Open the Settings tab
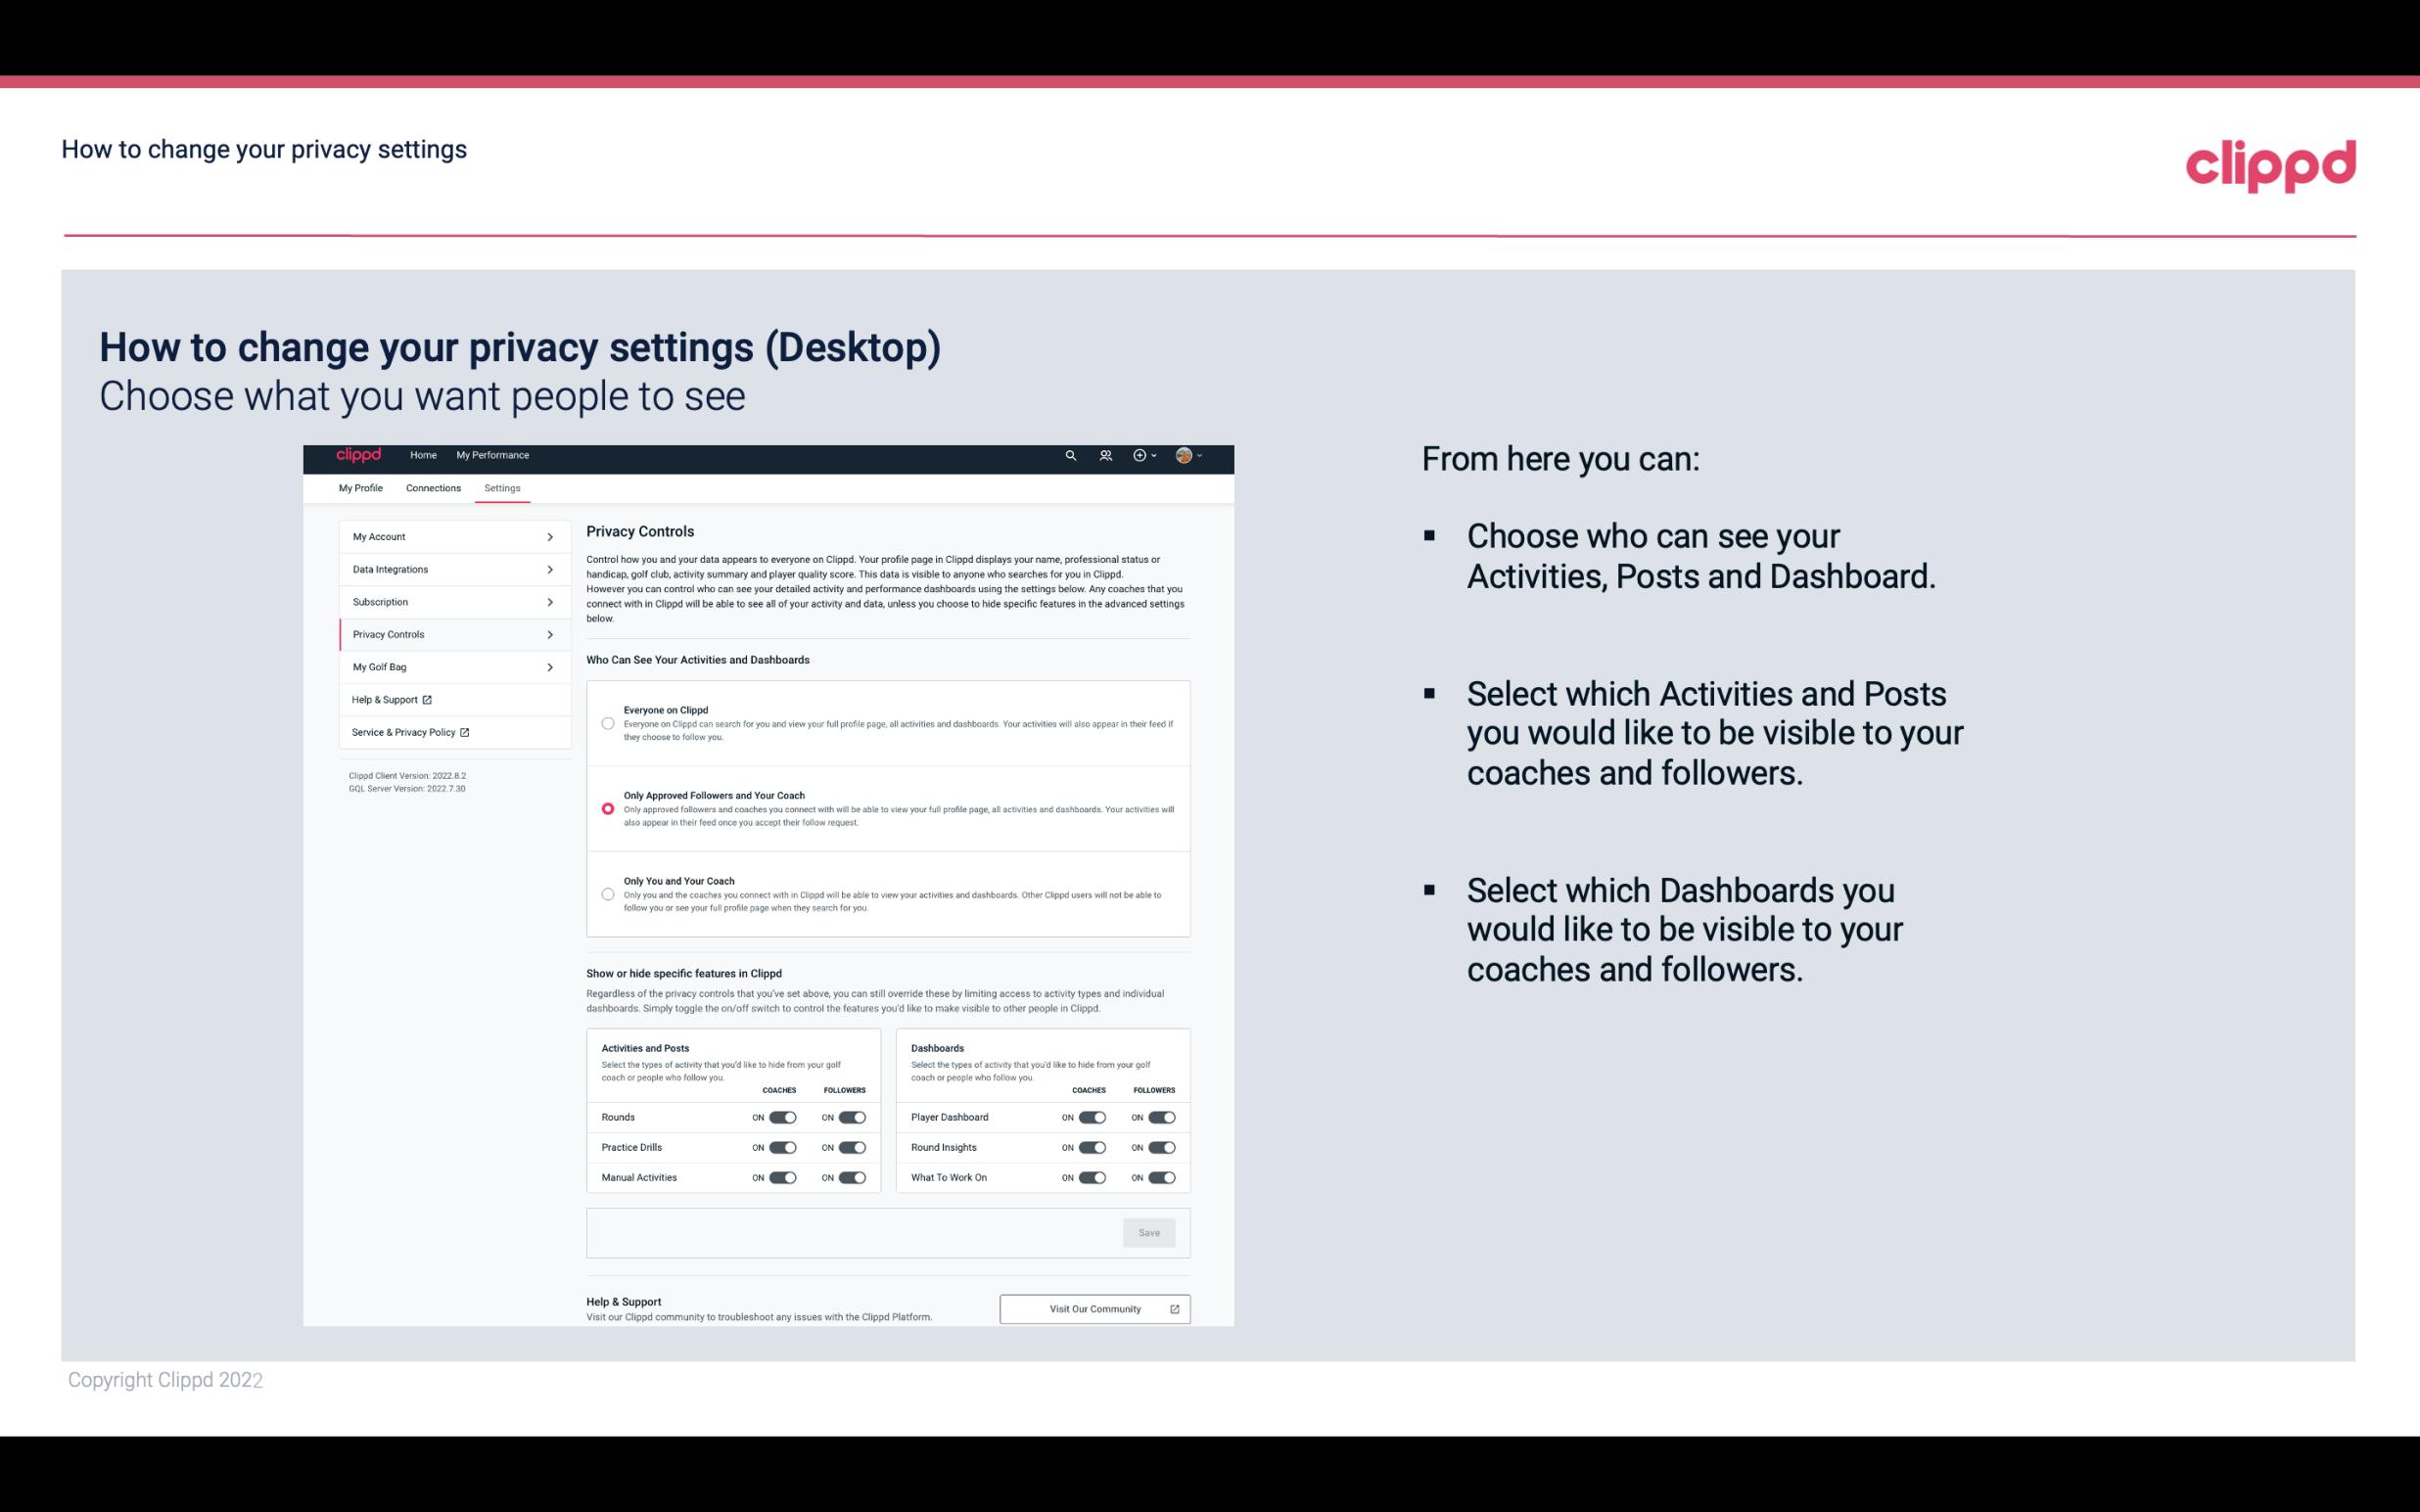This screenshot has width=2420, height=1512. pyautogui.click(x=502, y=487)
